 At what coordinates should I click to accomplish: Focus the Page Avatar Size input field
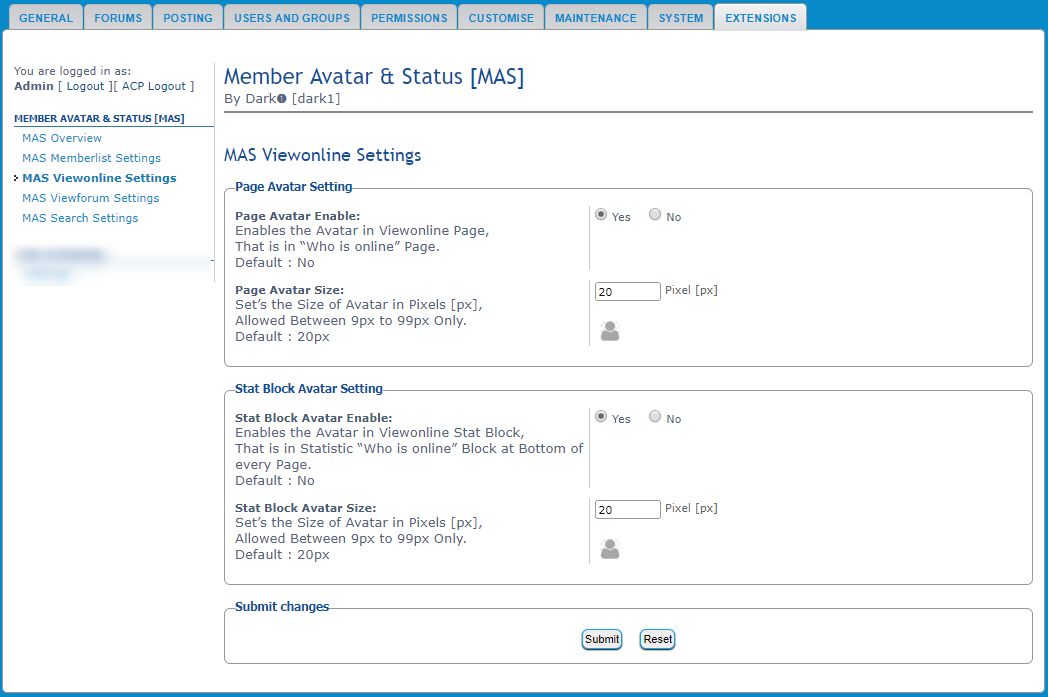(x=627, y=292)
